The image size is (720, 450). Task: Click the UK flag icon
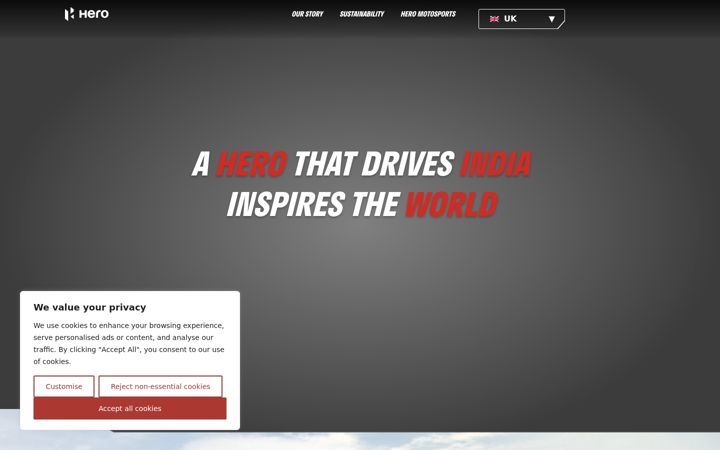pyautogui.click(x=494, y=19)
